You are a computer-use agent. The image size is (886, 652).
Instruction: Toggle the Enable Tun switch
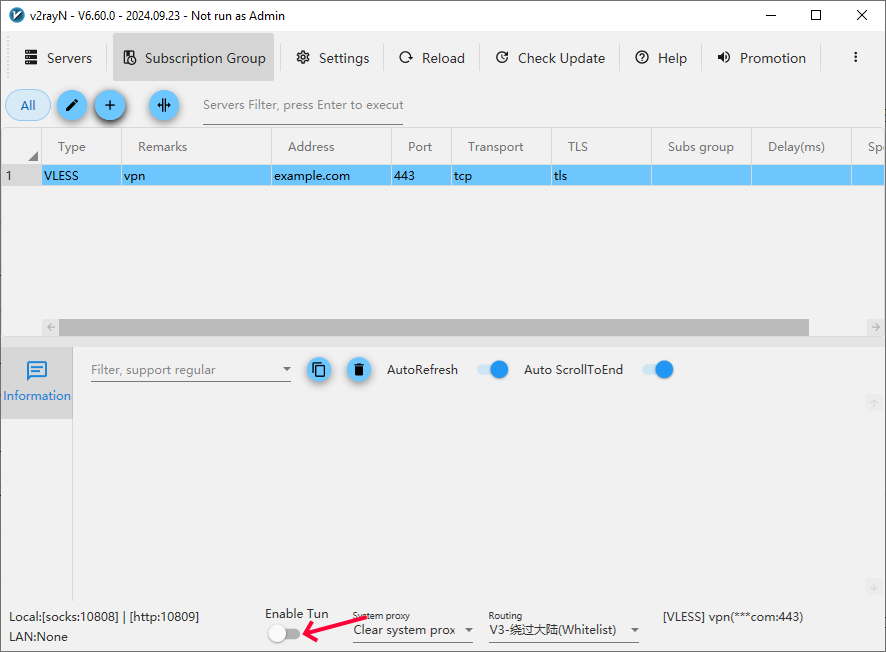[284, 633]
